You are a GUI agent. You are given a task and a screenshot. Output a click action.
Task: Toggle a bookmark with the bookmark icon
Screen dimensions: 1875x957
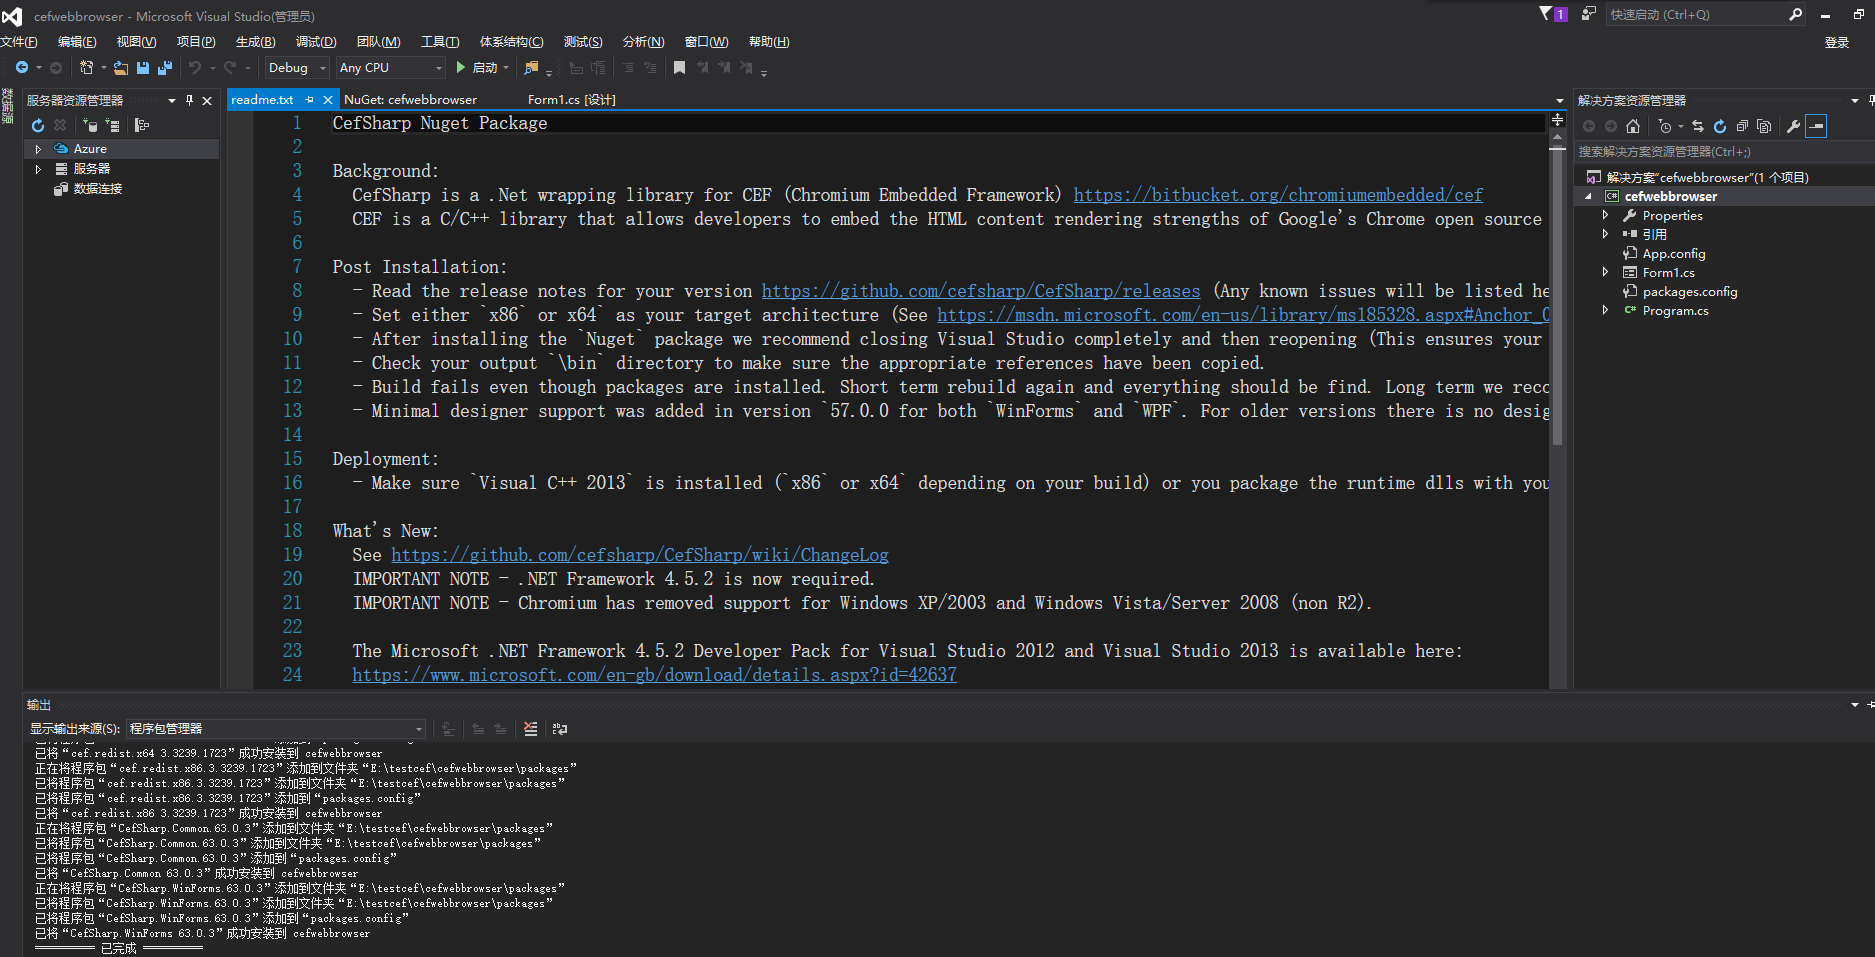tap(679, 68)
